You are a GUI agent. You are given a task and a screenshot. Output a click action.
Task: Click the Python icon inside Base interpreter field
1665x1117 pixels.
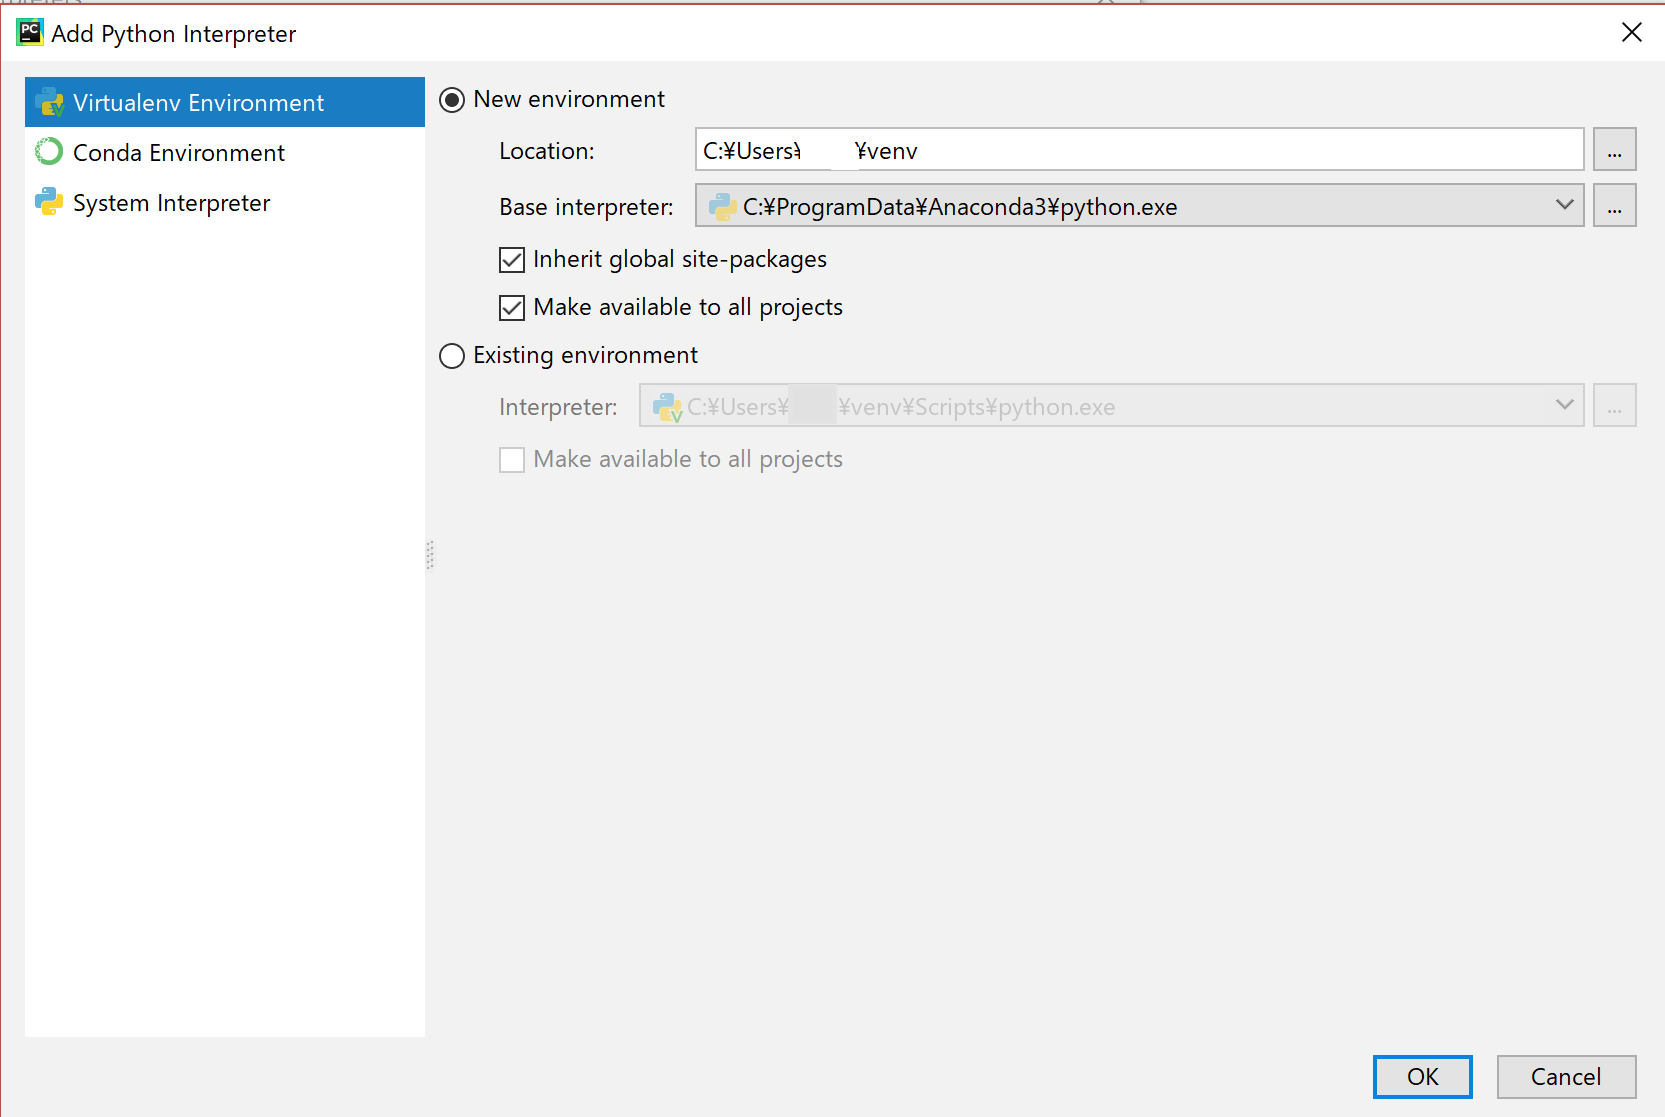[x=722, y=206]
